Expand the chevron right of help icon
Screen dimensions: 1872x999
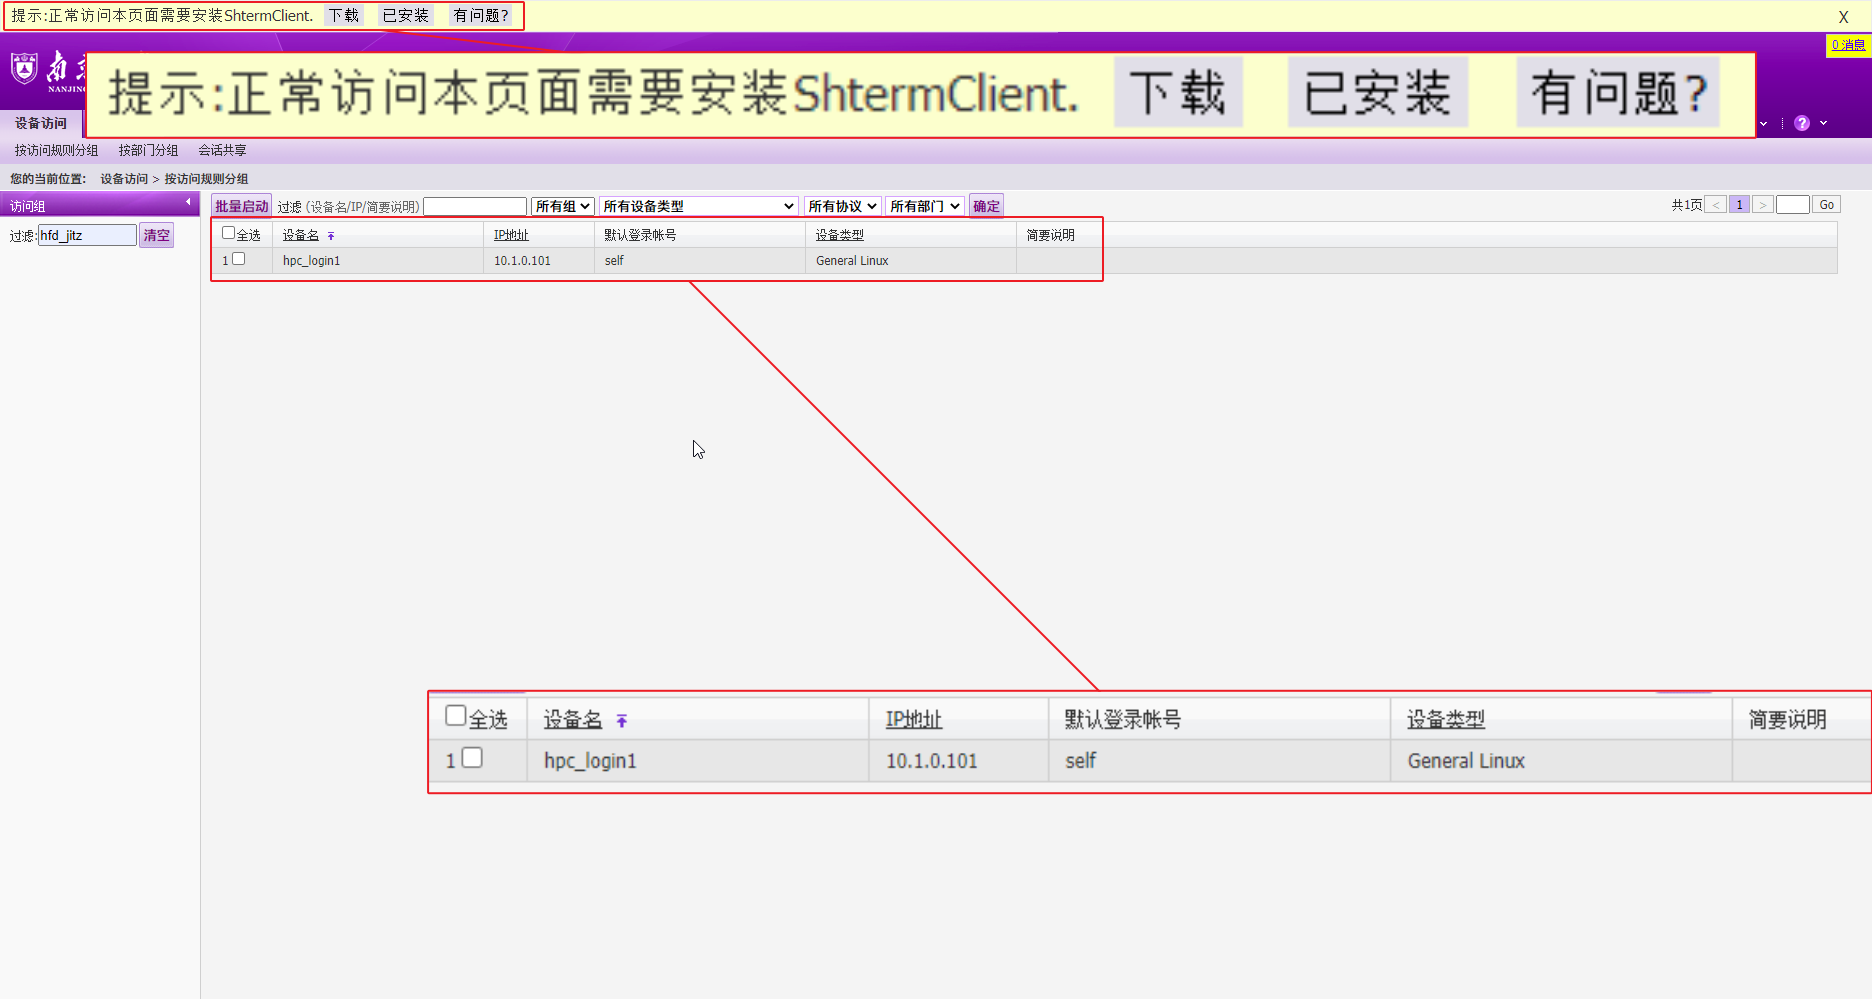point(1823,123)
